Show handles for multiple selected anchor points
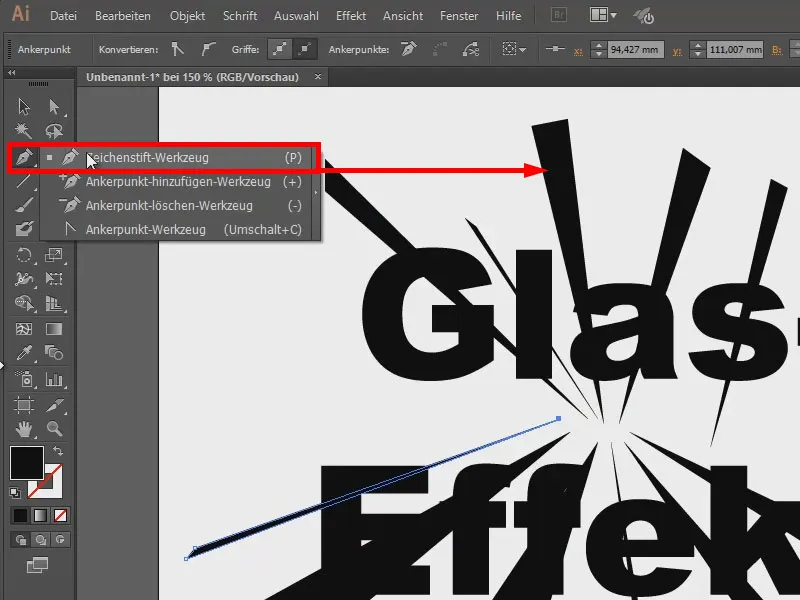This screenshot has width=800, height=600. tap(280, 49)
